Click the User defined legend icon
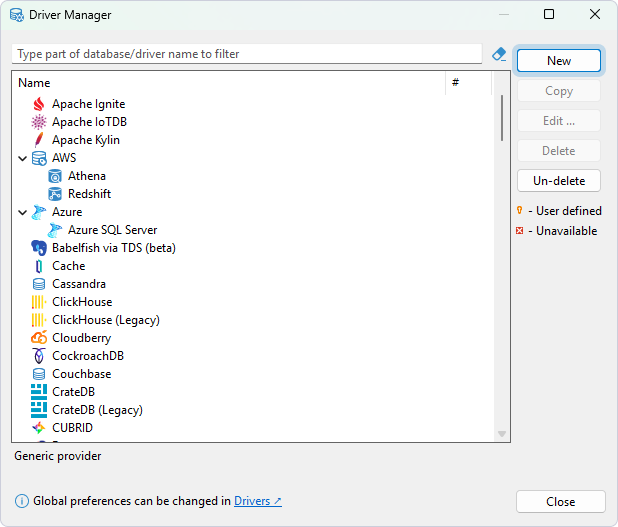This screenshot has width=618, height=527. click(x=519, y=210)
